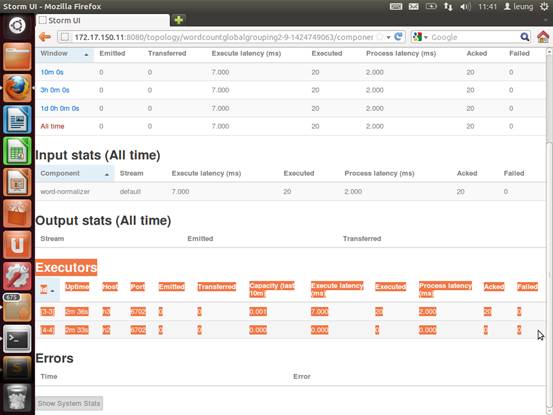Open the All time window link
The width and height of the screenshot is (553, 415).
click(52, 126)
